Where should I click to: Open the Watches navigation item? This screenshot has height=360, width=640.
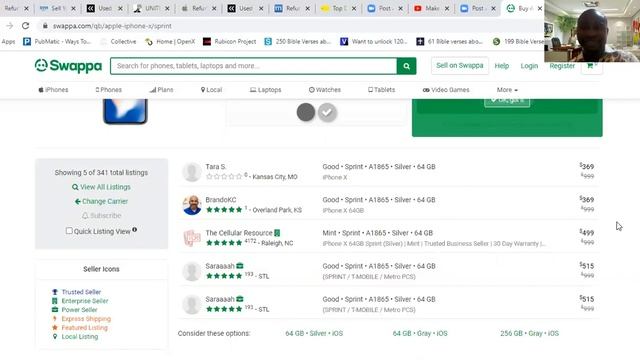[x=325, y=90]
